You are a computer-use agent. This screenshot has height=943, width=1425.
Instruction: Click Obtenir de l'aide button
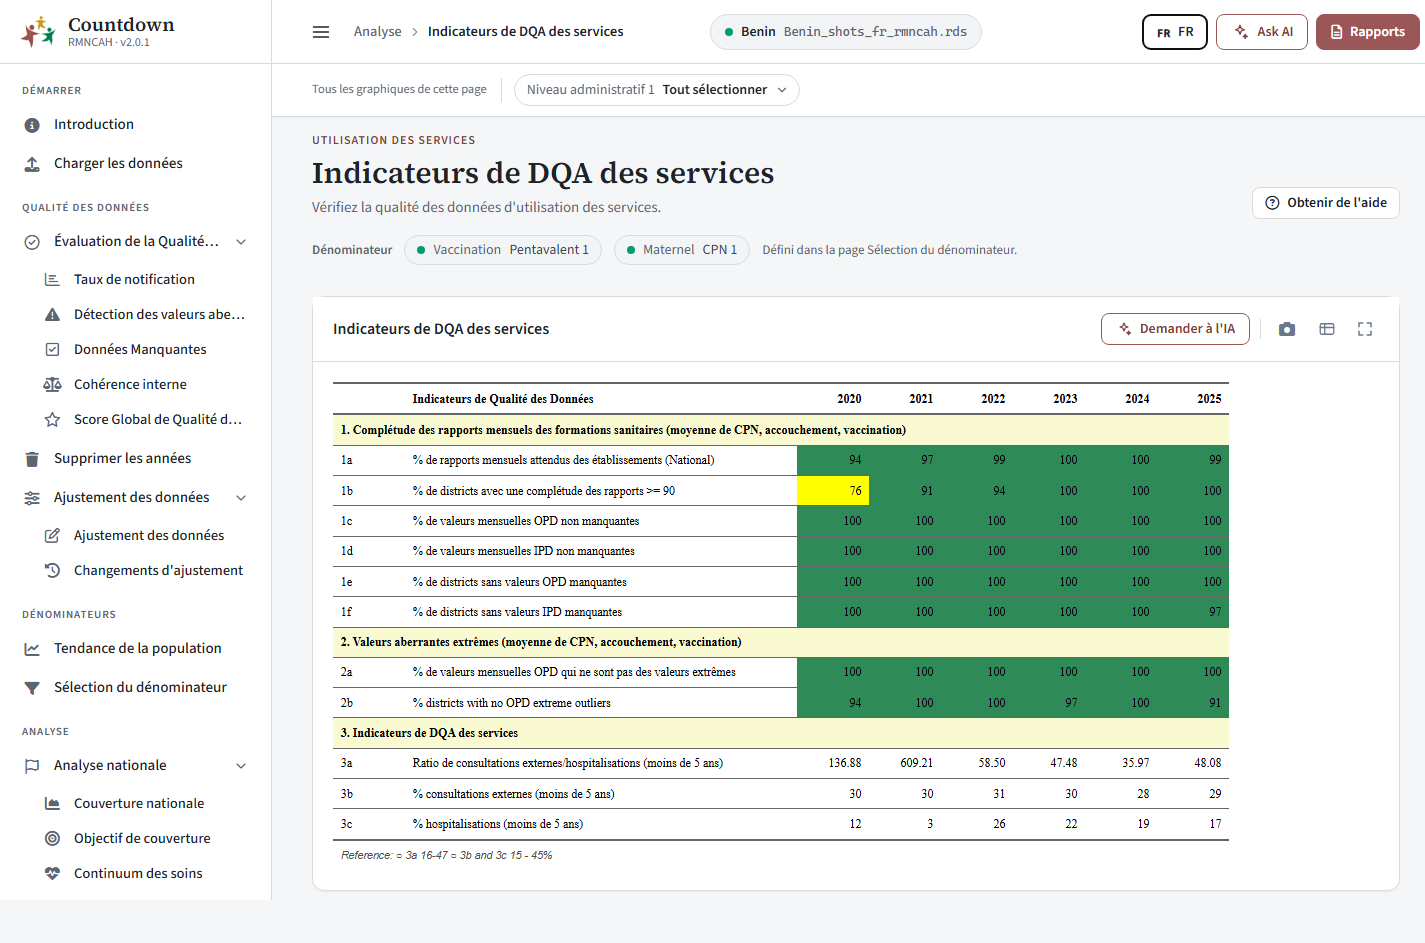tap(1325, 203)
